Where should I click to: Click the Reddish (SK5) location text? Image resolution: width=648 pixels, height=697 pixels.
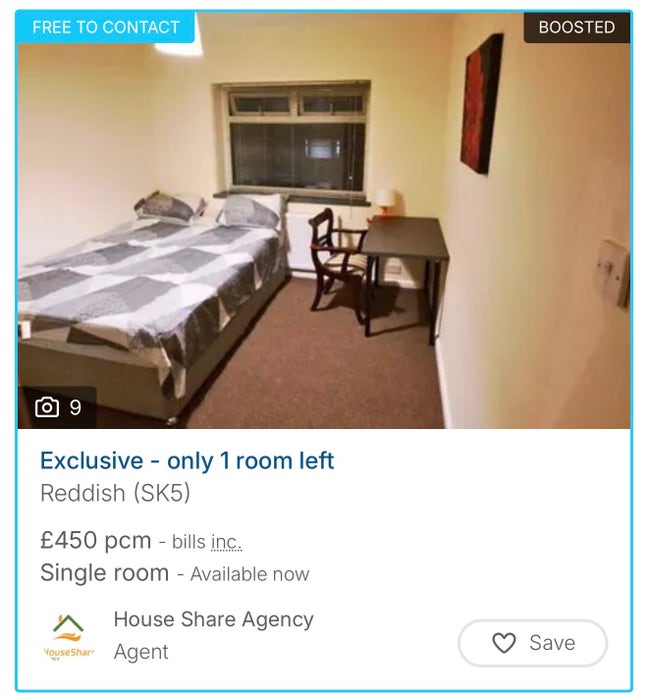coord(115,493)
